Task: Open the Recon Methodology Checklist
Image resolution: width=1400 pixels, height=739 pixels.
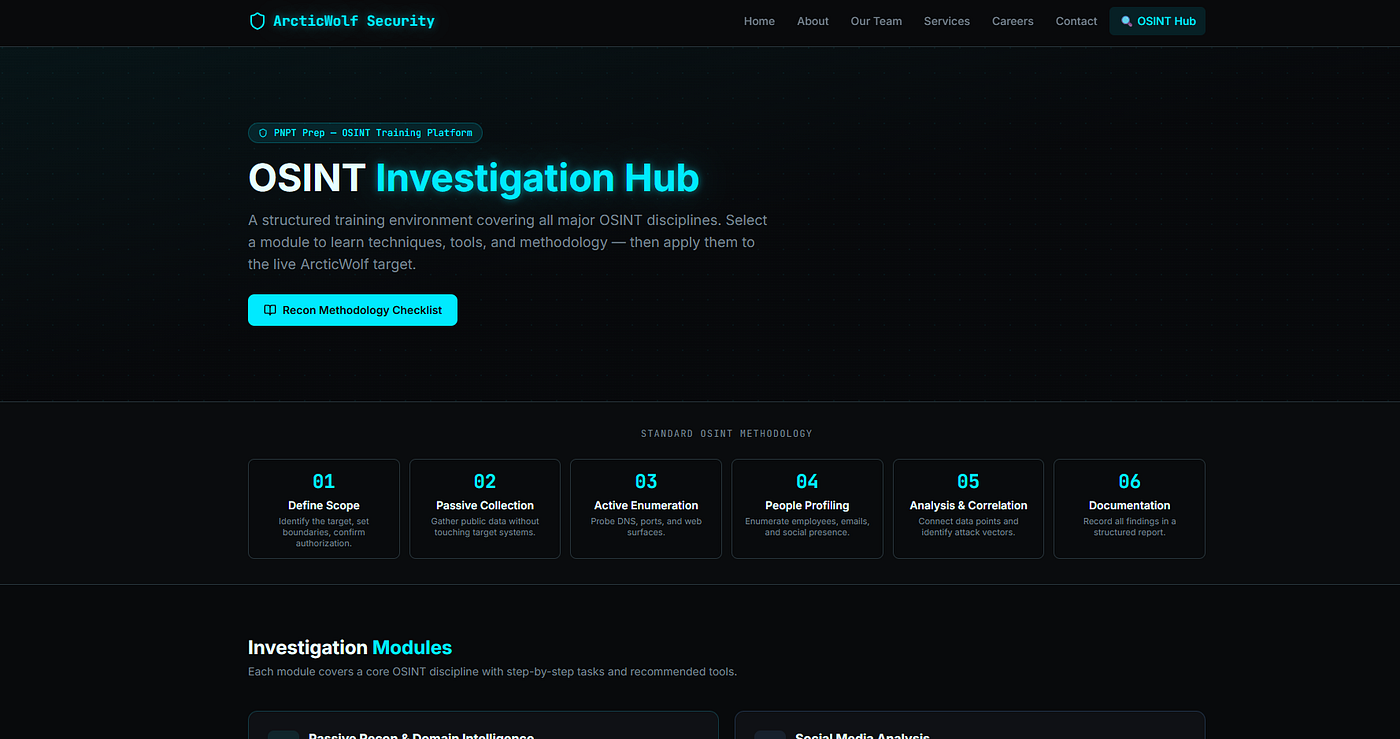Action: [352, 310]
